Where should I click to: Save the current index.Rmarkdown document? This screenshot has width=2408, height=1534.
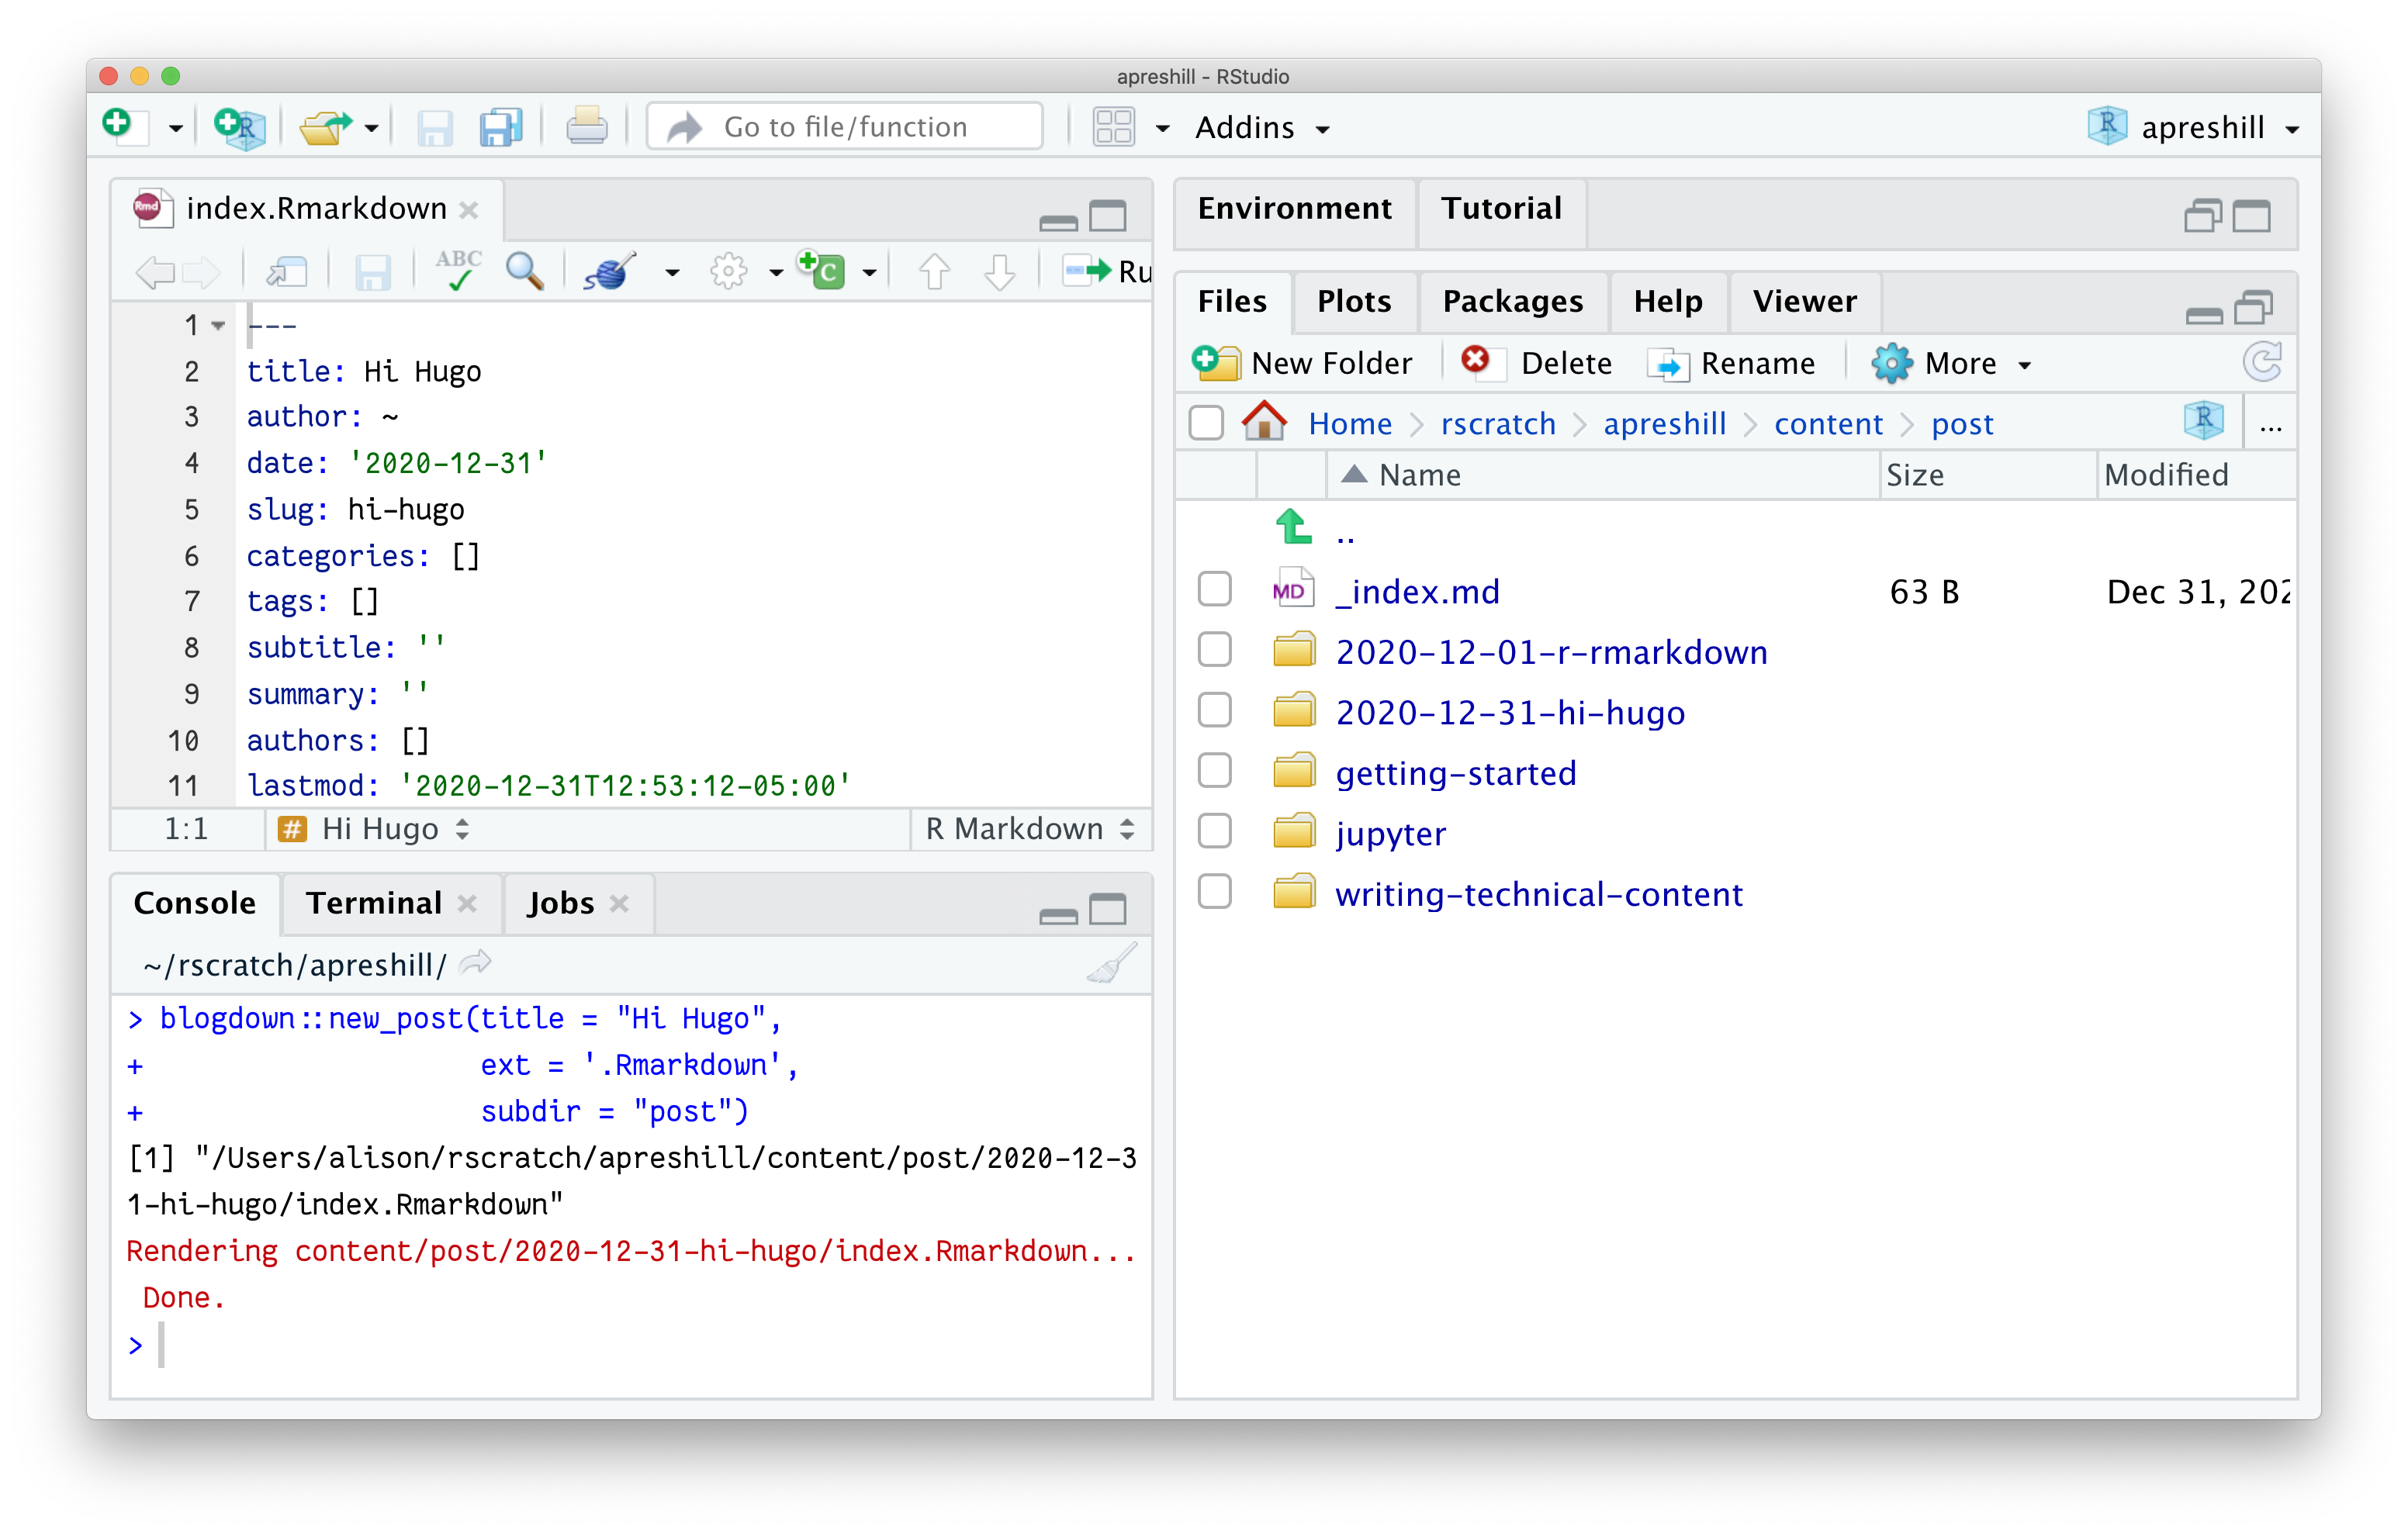coord(373,271)
